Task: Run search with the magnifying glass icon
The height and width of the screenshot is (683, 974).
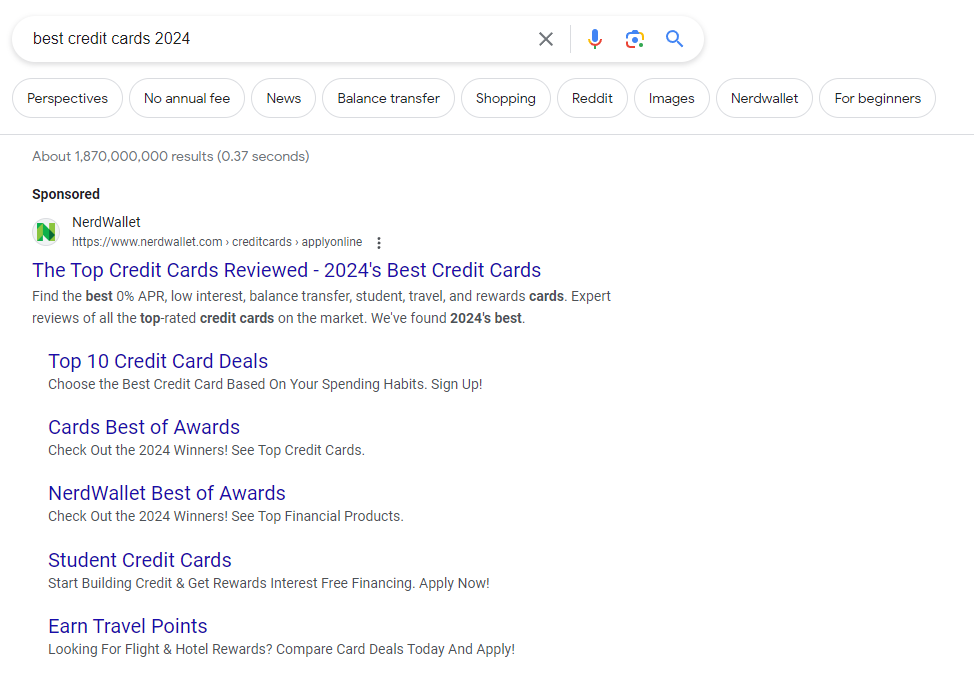Action: tap(675, 39)
